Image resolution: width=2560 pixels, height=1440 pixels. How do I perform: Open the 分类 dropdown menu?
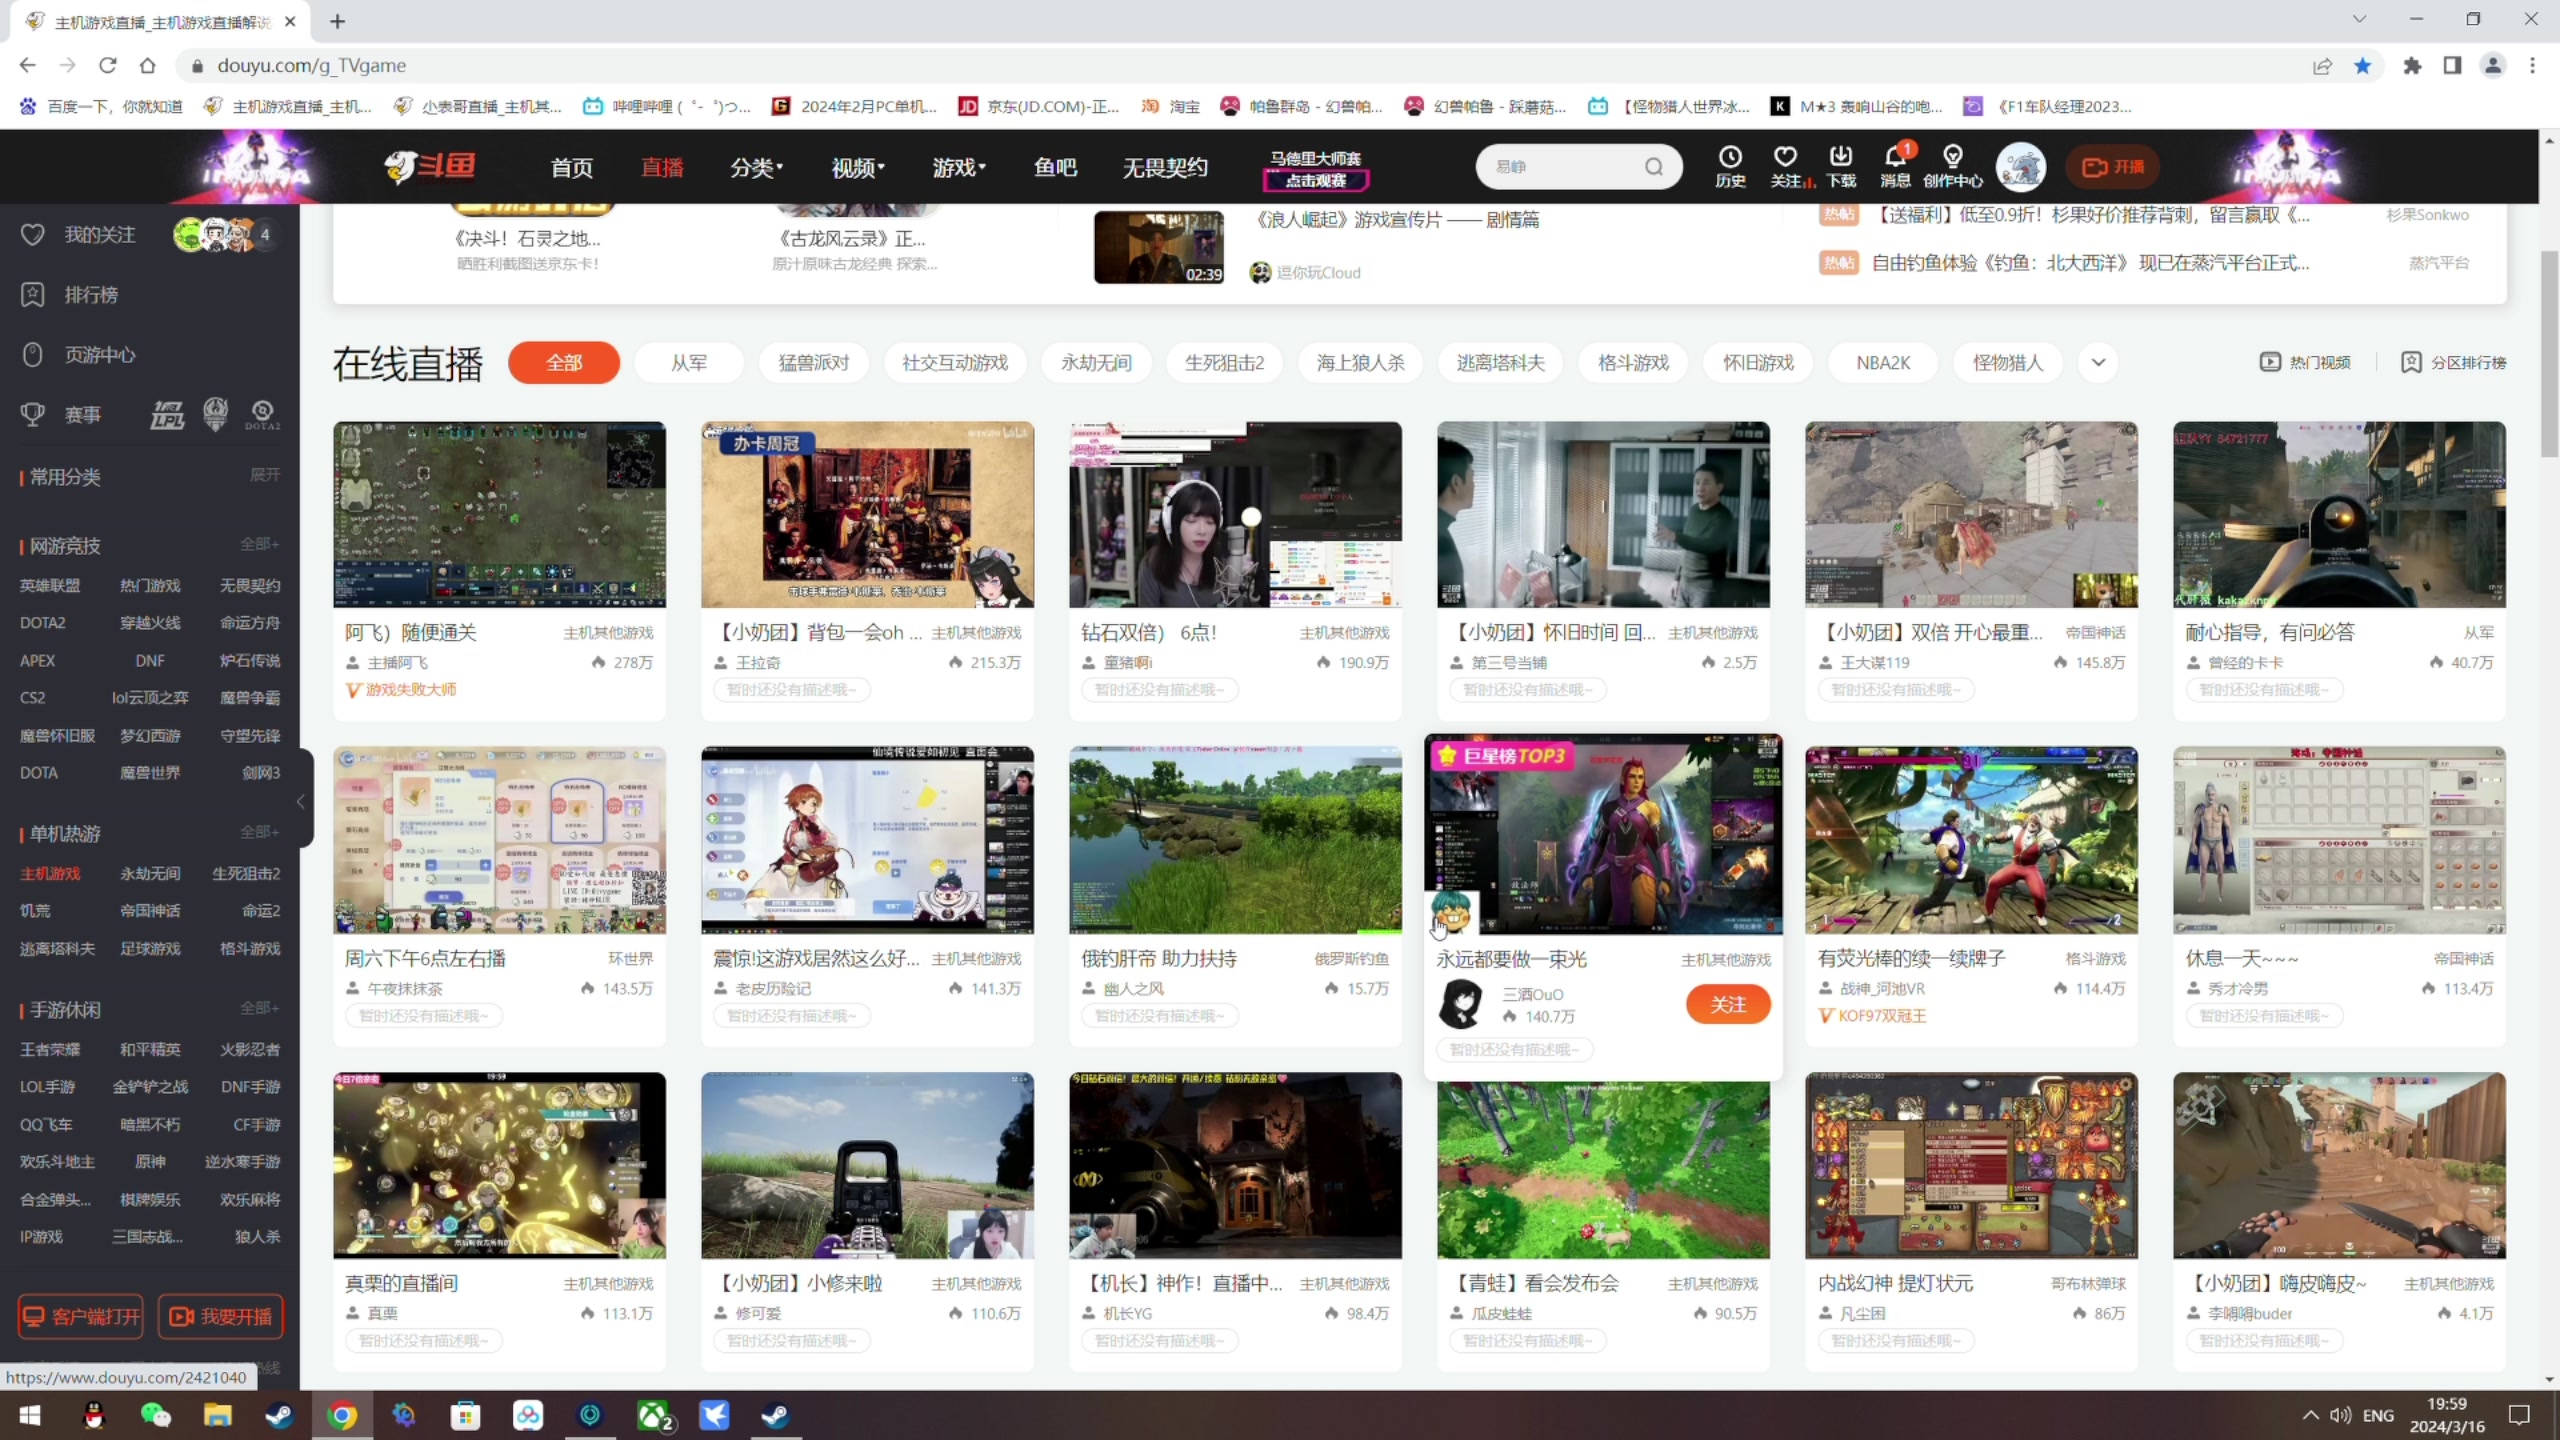756,168
